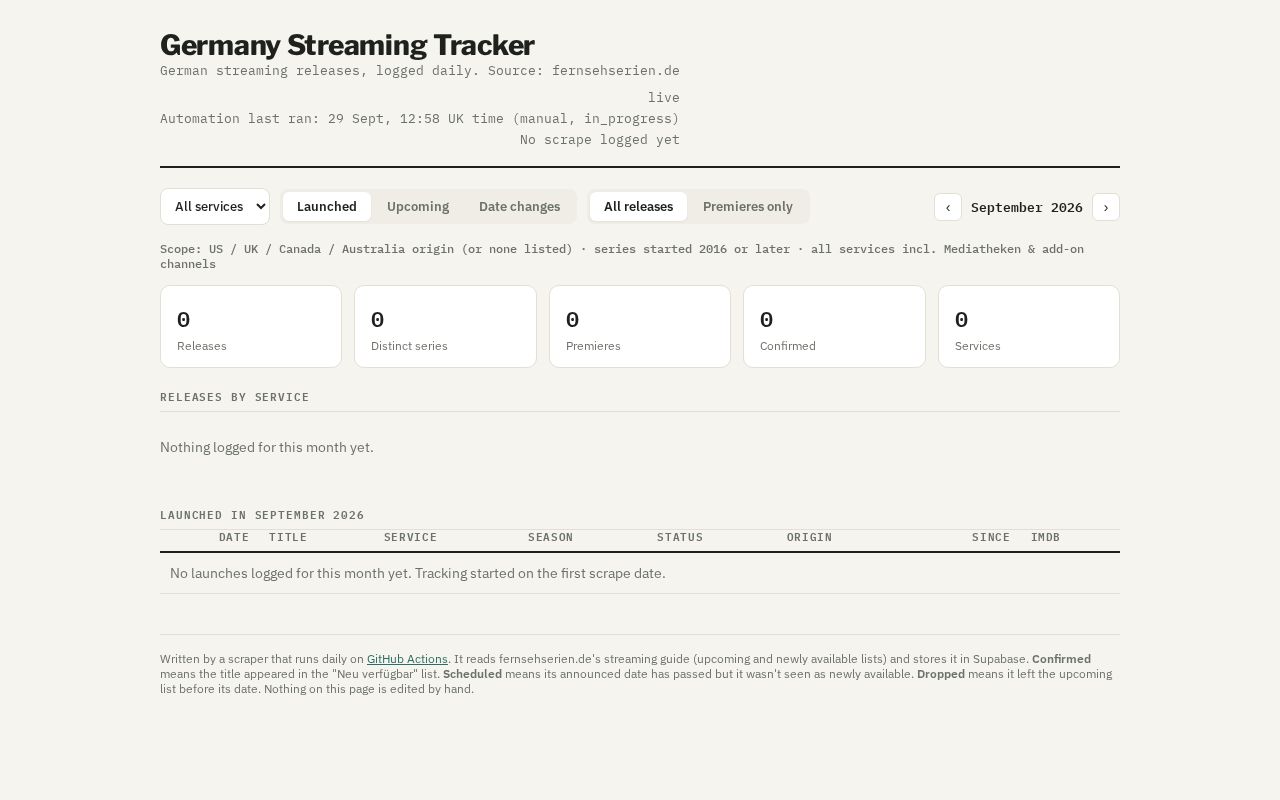Click the SERVICE column header

coord(410,537)
